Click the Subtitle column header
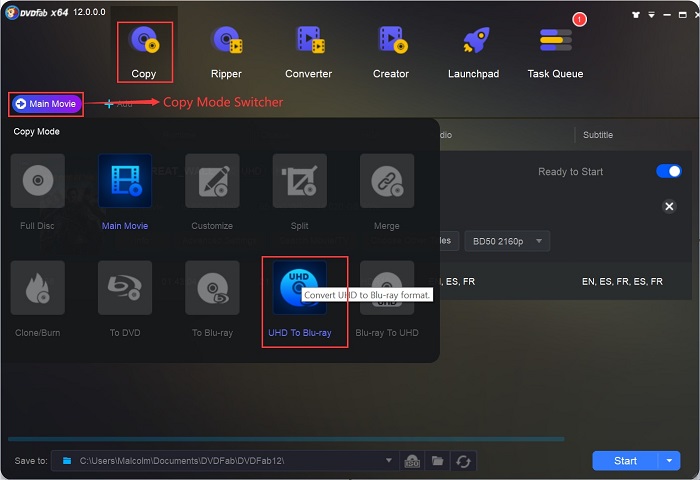Screen dimensions: 700x480 coord(598,135)
